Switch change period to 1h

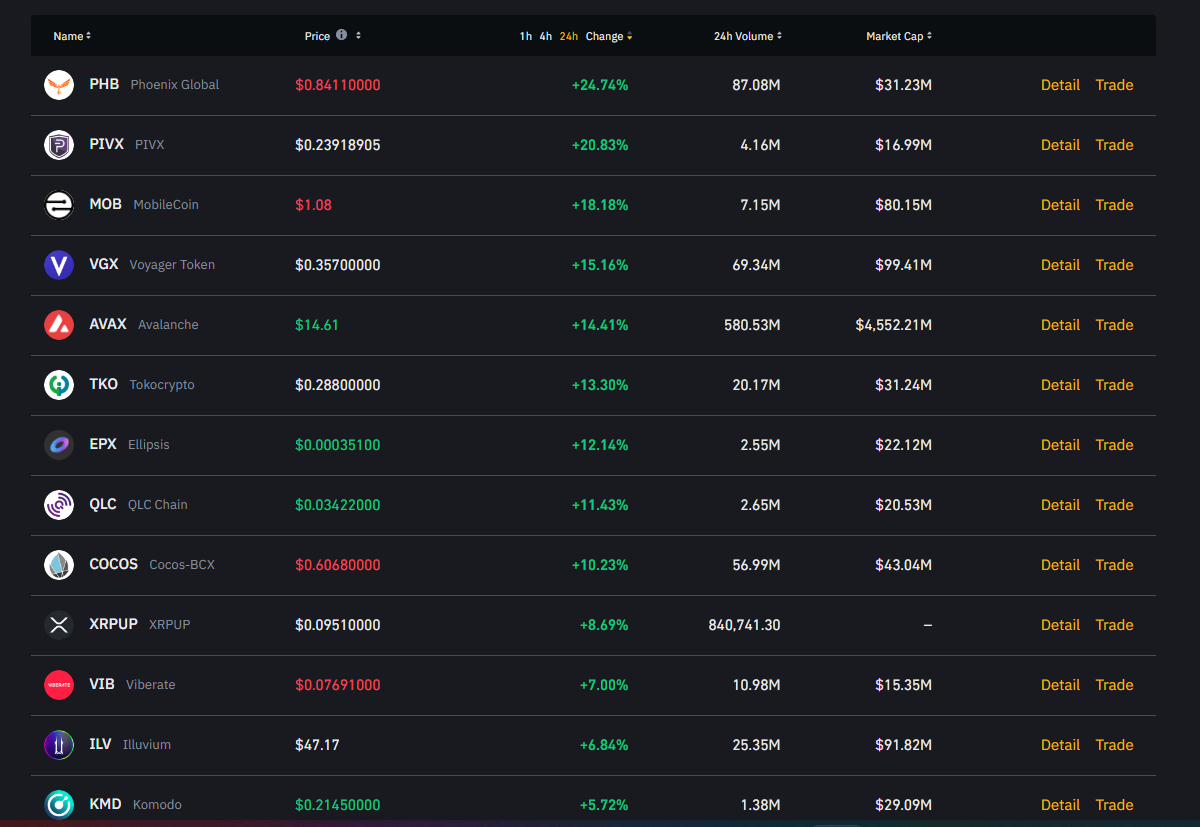tap(525, 36)
